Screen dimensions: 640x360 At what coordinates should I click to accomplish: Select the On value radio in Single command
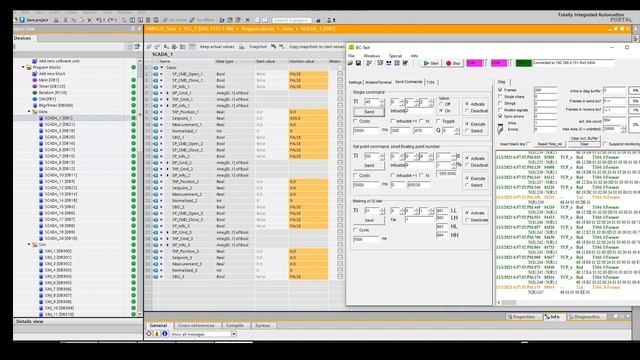441,111
